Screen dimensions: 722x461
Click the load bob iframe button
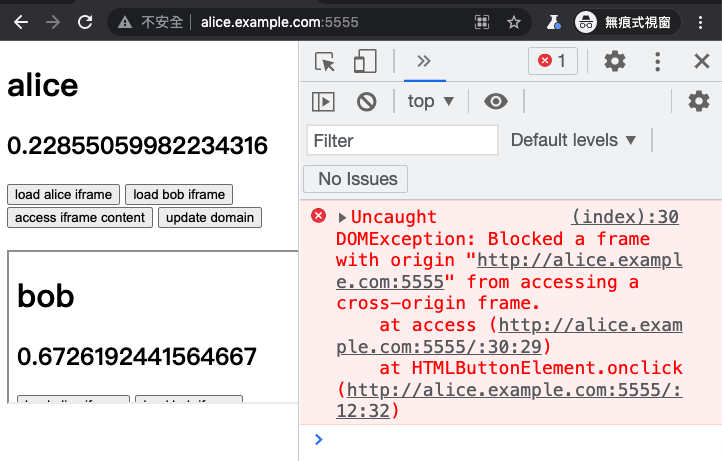point(179,194)
